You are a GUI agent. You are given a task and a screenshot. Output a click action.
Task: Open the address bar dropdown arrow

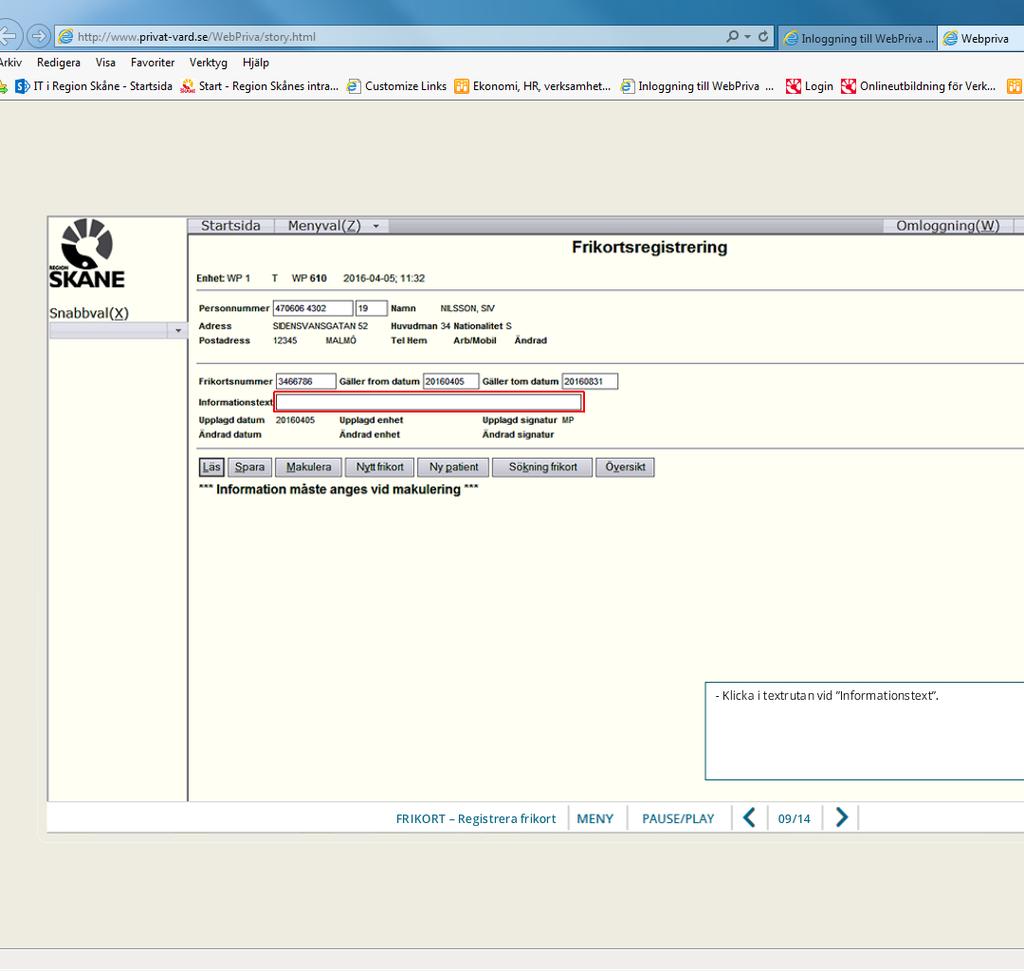pos(748,37)
